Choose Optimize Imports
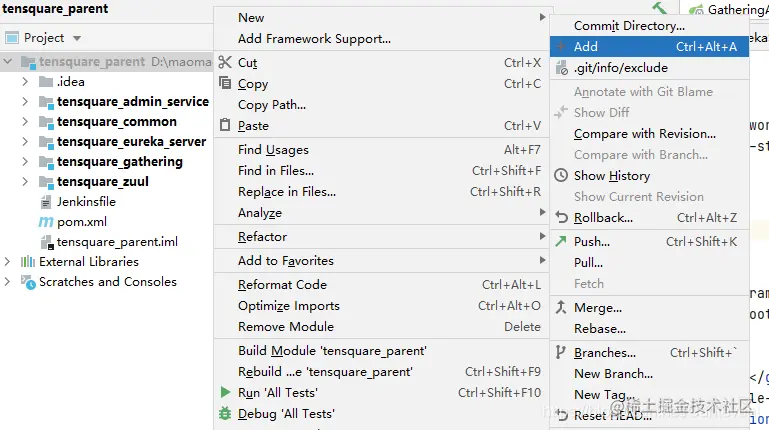 [382, 306]
